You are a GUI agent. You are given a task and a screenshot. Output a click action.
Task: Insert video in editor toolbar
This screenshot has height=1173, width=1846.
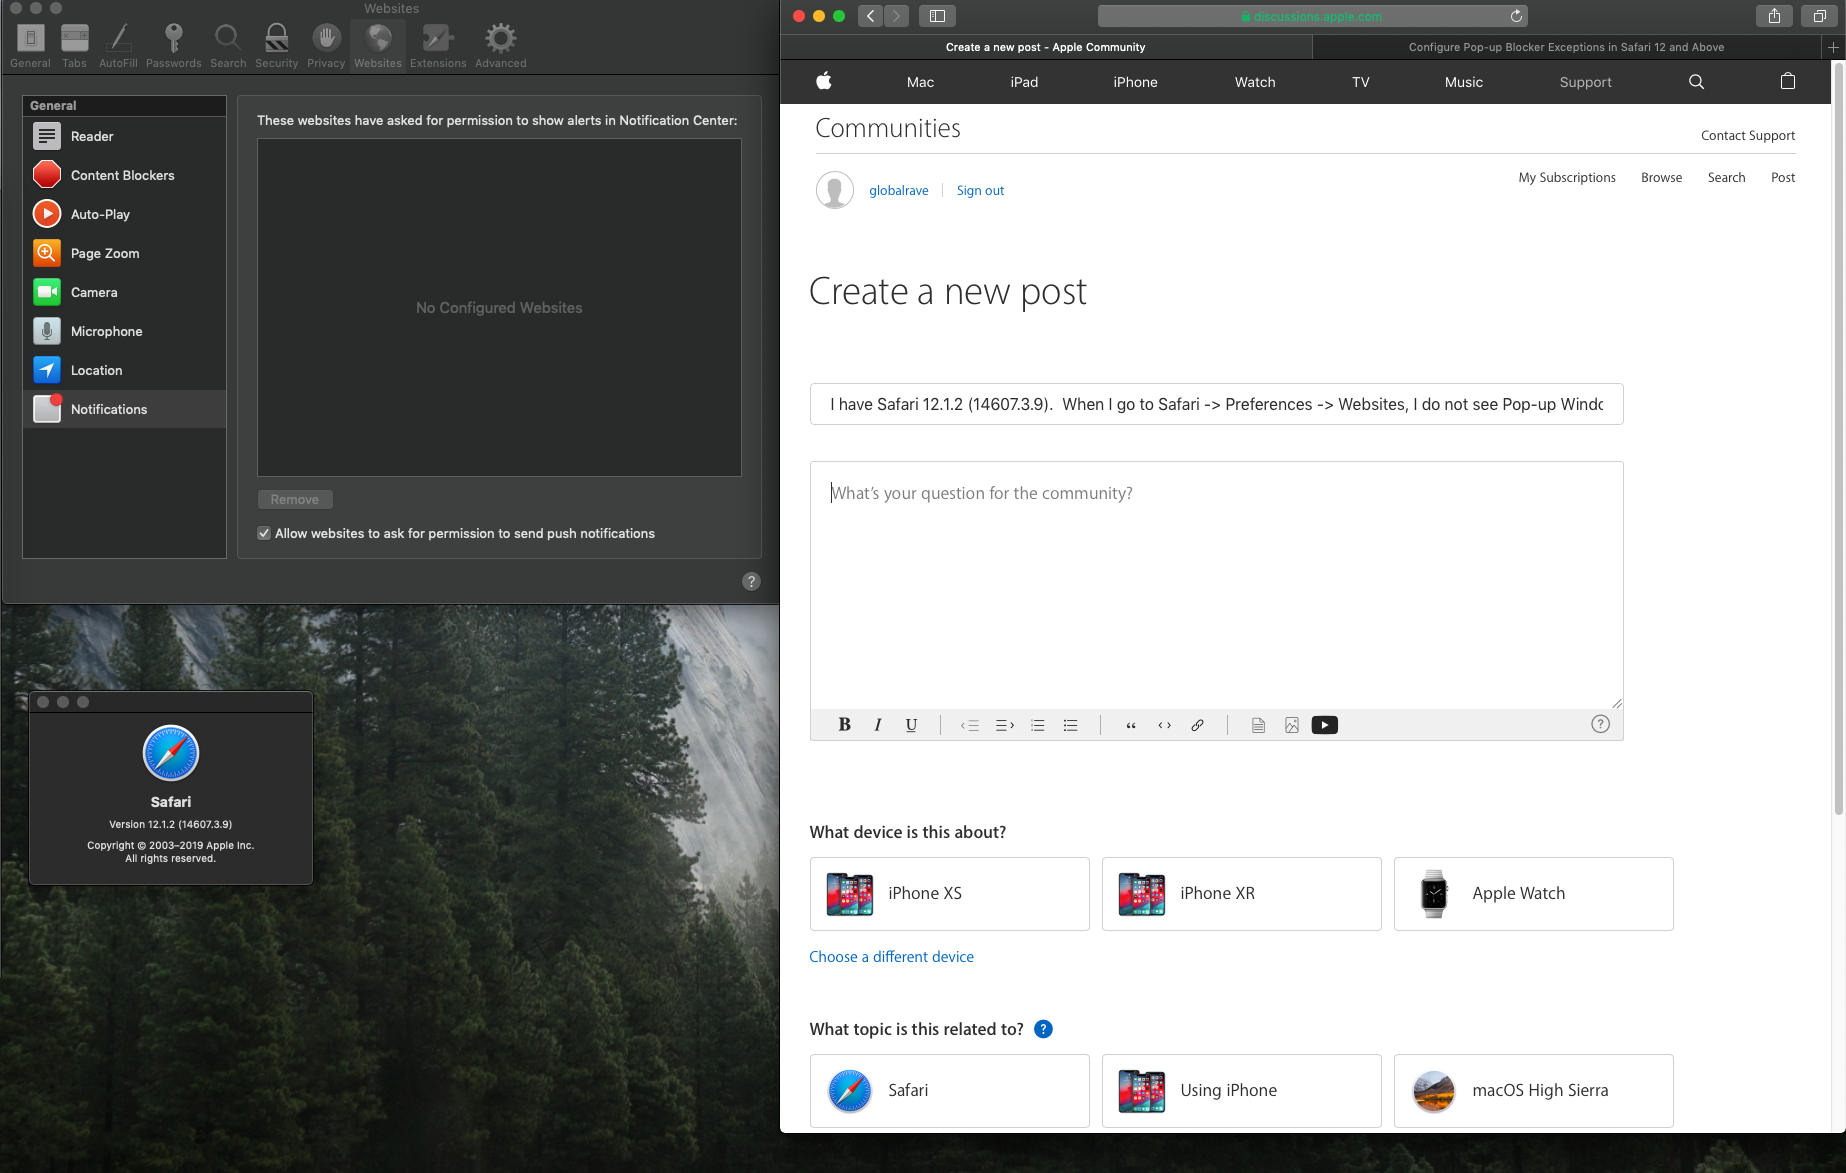point(1325,725)
